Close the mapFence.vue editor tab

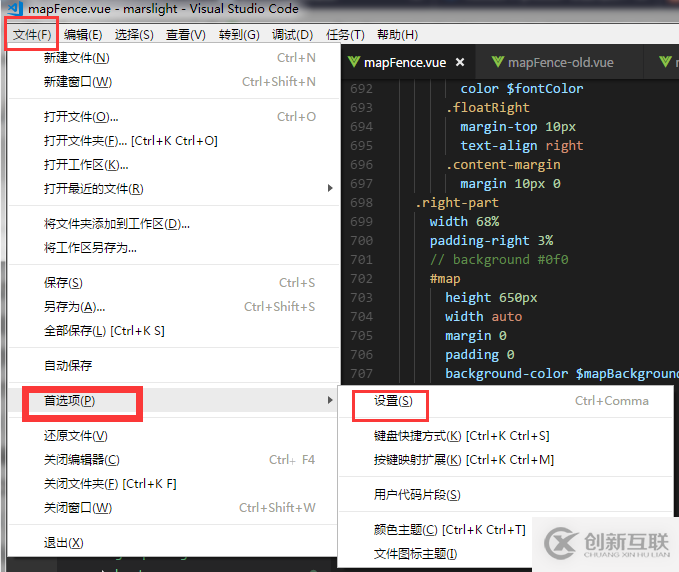point(460,62)
